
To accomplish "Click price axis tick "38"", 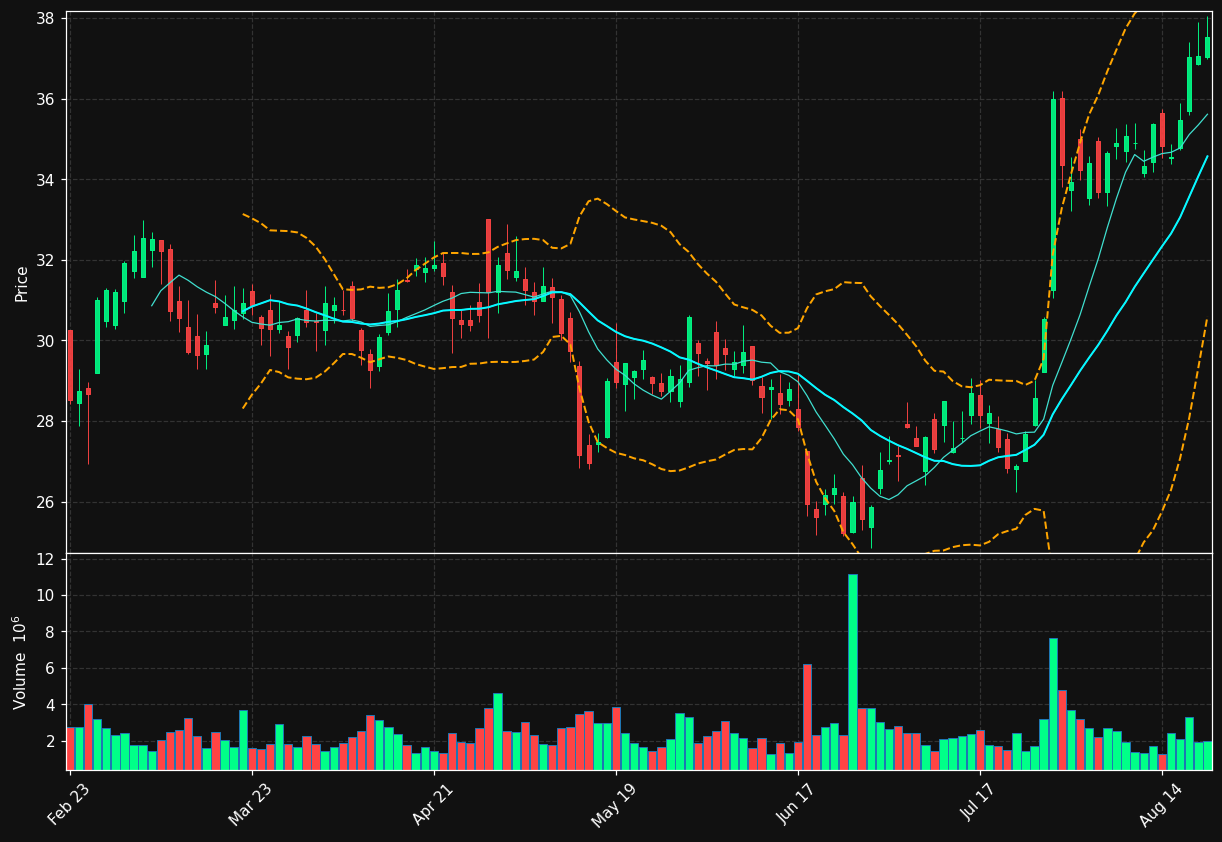I will pyautogui.click(x=45, y=19).
